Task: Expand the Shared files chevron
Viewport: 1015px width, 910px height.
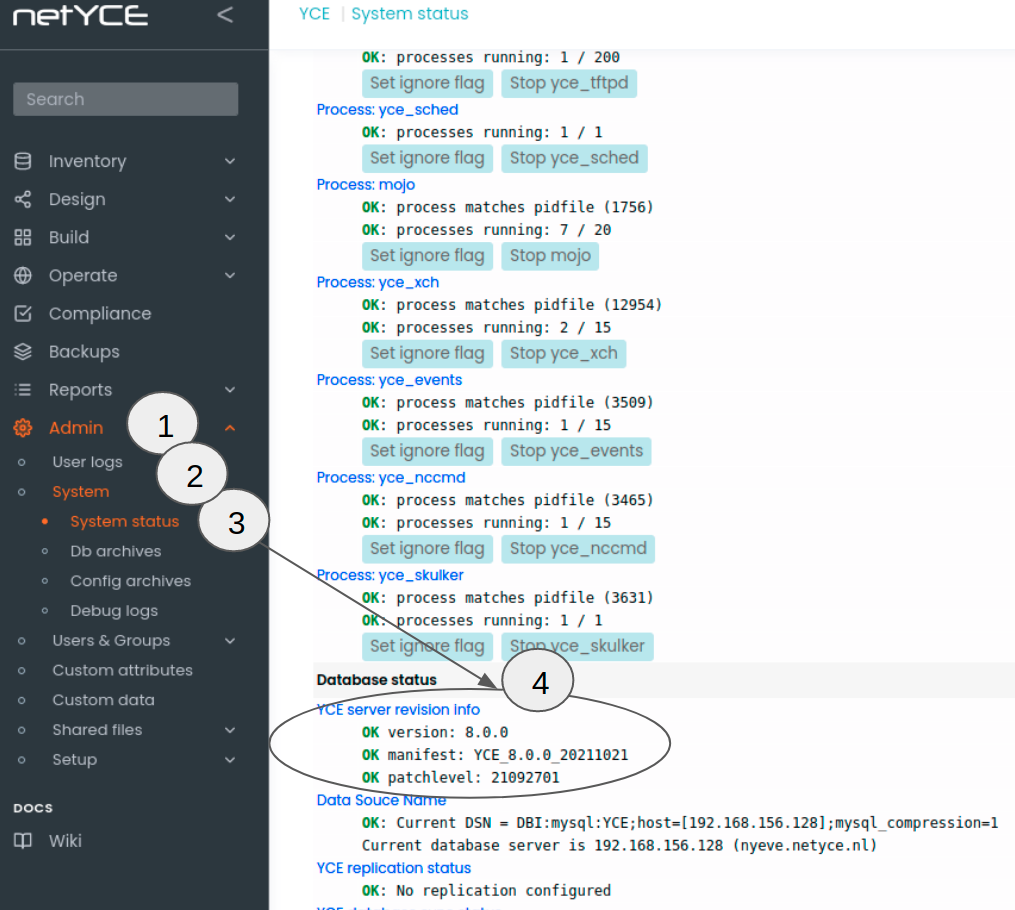Action: pos(230,730)
